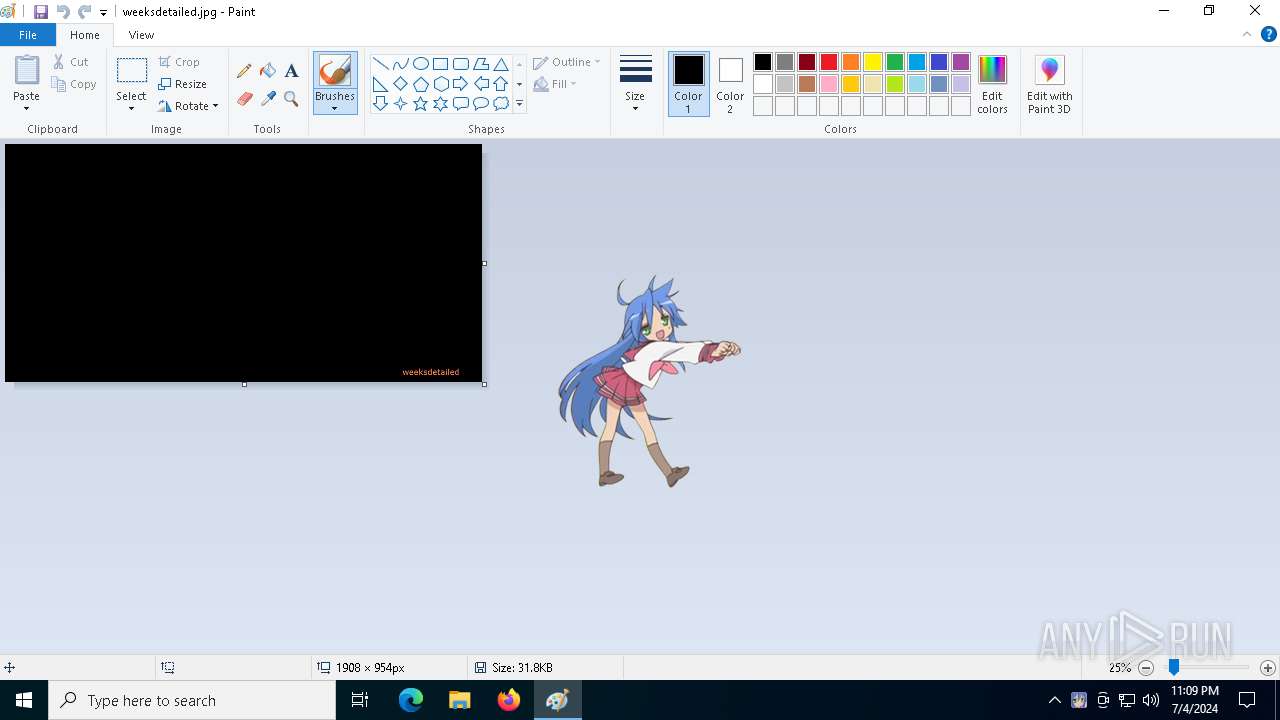The height and width of the screenshot is (720, 1280).
Task: Pick the red color swatch
Action: coord(829,62)
